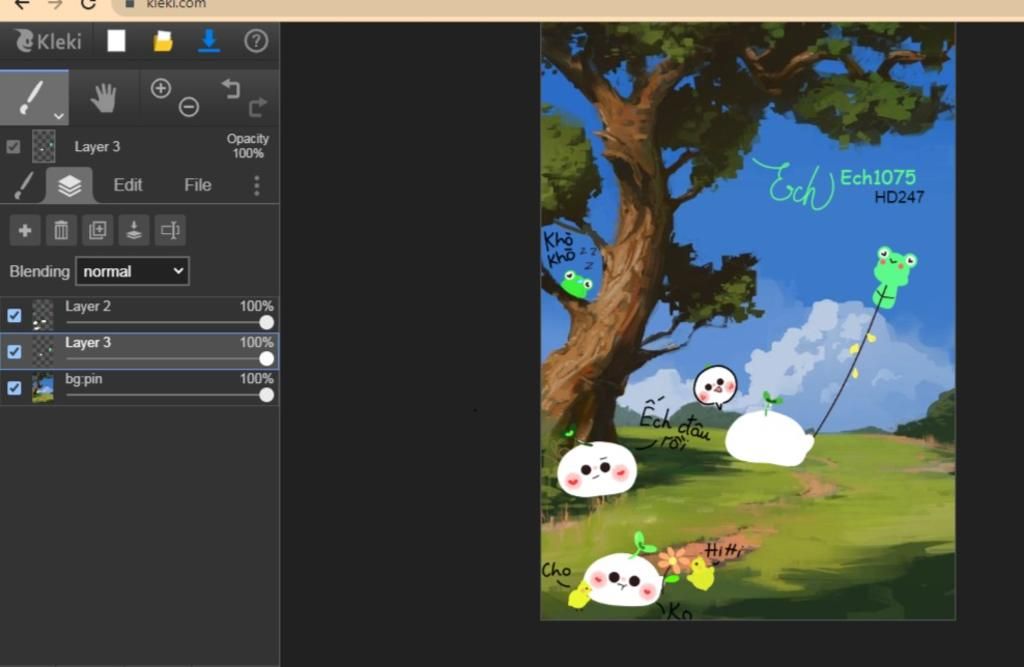The height and width of the screenshot is (667, 1024).
Task: Uncheck the bg:pin layer visibility
Action: 14,388
